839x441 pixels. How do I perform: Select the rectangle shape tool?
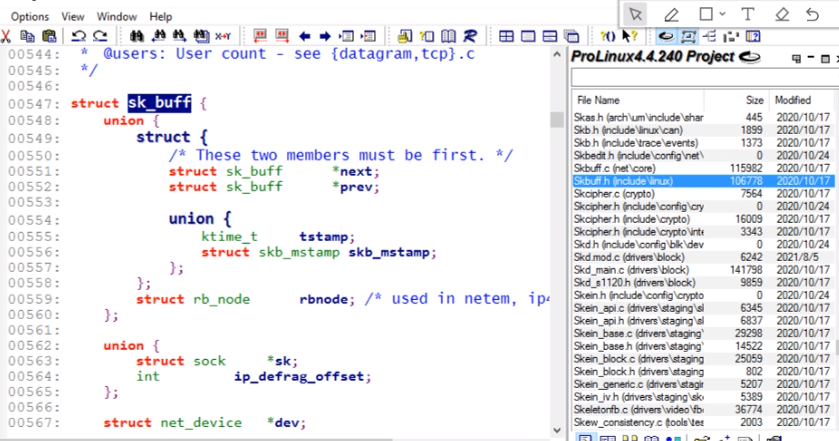click(x=706, y=14)
